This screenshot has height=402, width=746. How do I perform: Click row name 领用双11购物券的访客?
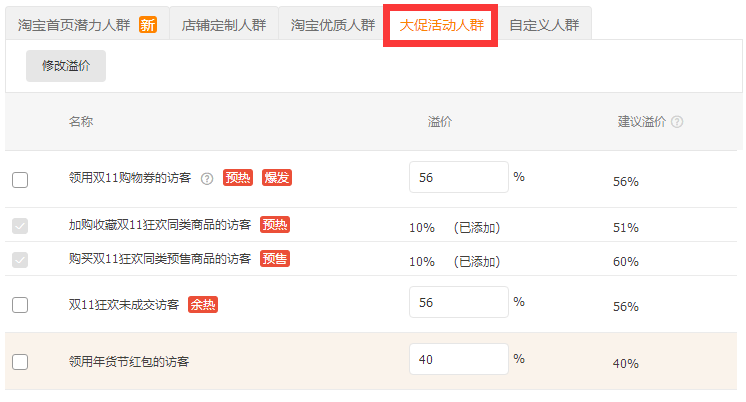click(130, 178)
